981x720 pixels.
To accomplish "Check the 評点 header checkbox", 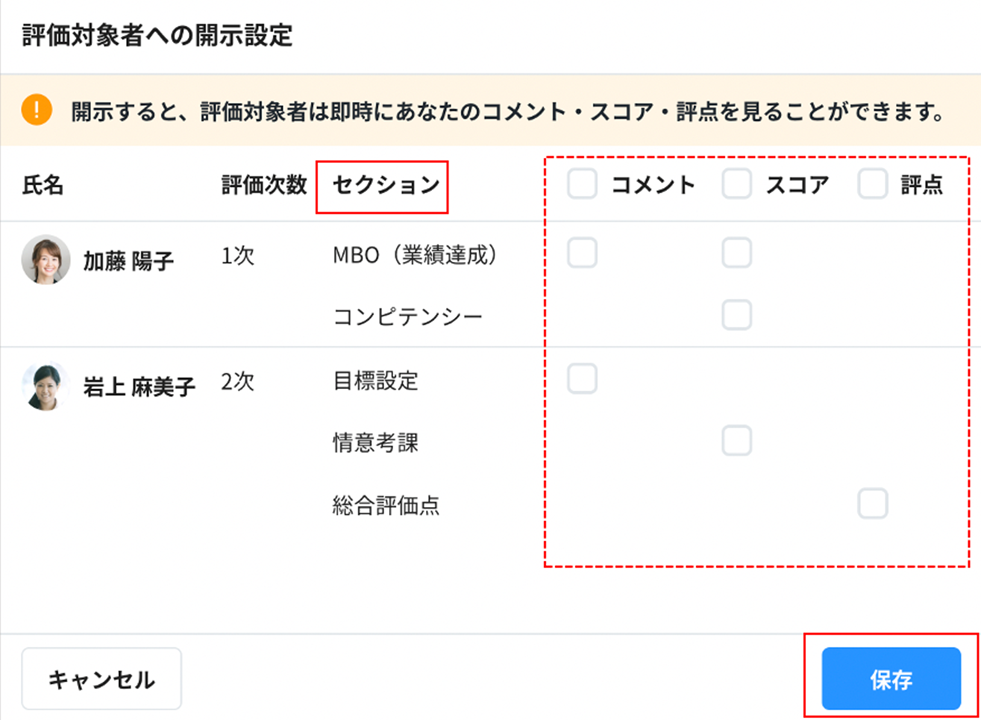I will click(x=872, y=184).
